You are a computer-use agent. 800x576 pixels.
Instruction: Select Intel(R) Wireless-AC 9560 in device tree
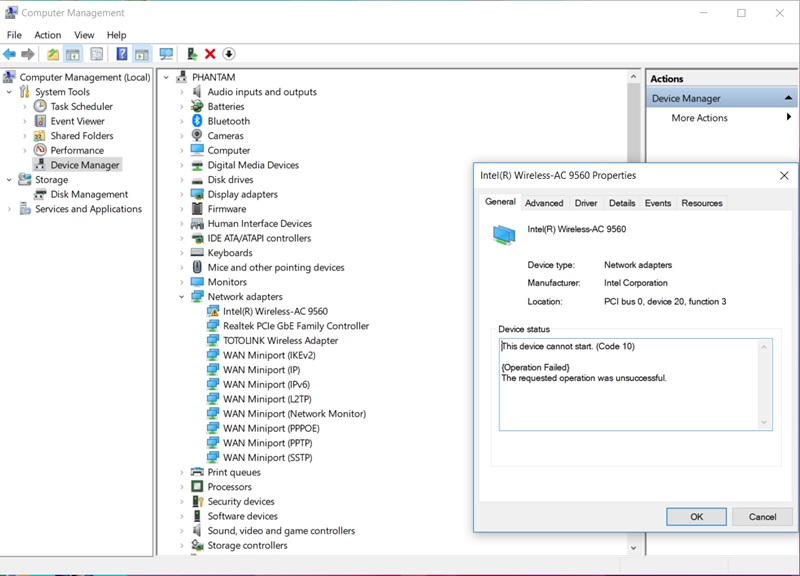pyautogui.click(x=275, y=311)
